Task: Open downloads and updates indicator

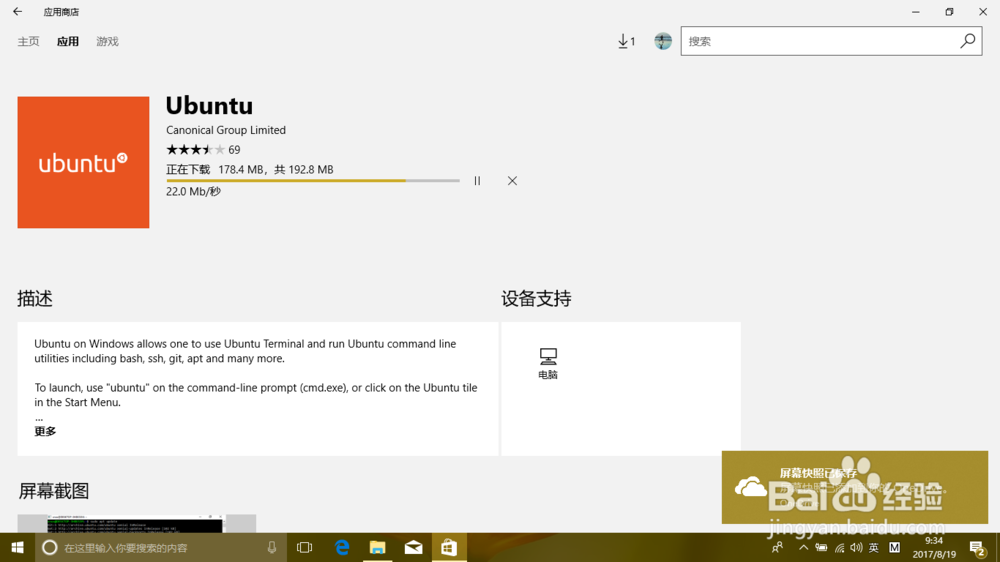Action: [626, 41]
